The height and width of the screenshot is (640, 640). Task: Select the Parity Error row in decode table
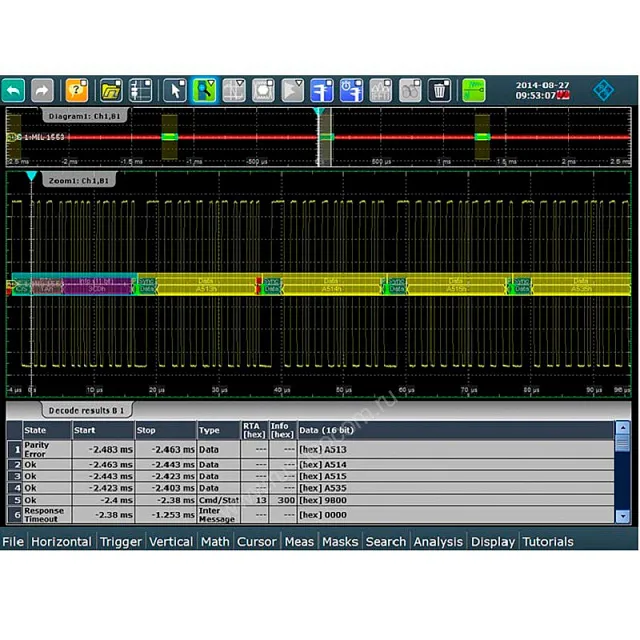(300, 450)
